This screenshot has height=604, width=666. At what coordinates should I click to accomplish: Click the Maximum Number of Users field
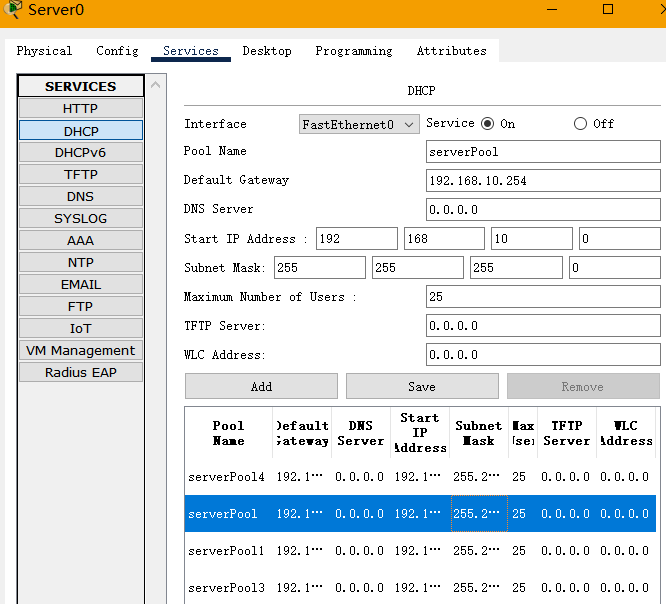click(x=542, y=297)
